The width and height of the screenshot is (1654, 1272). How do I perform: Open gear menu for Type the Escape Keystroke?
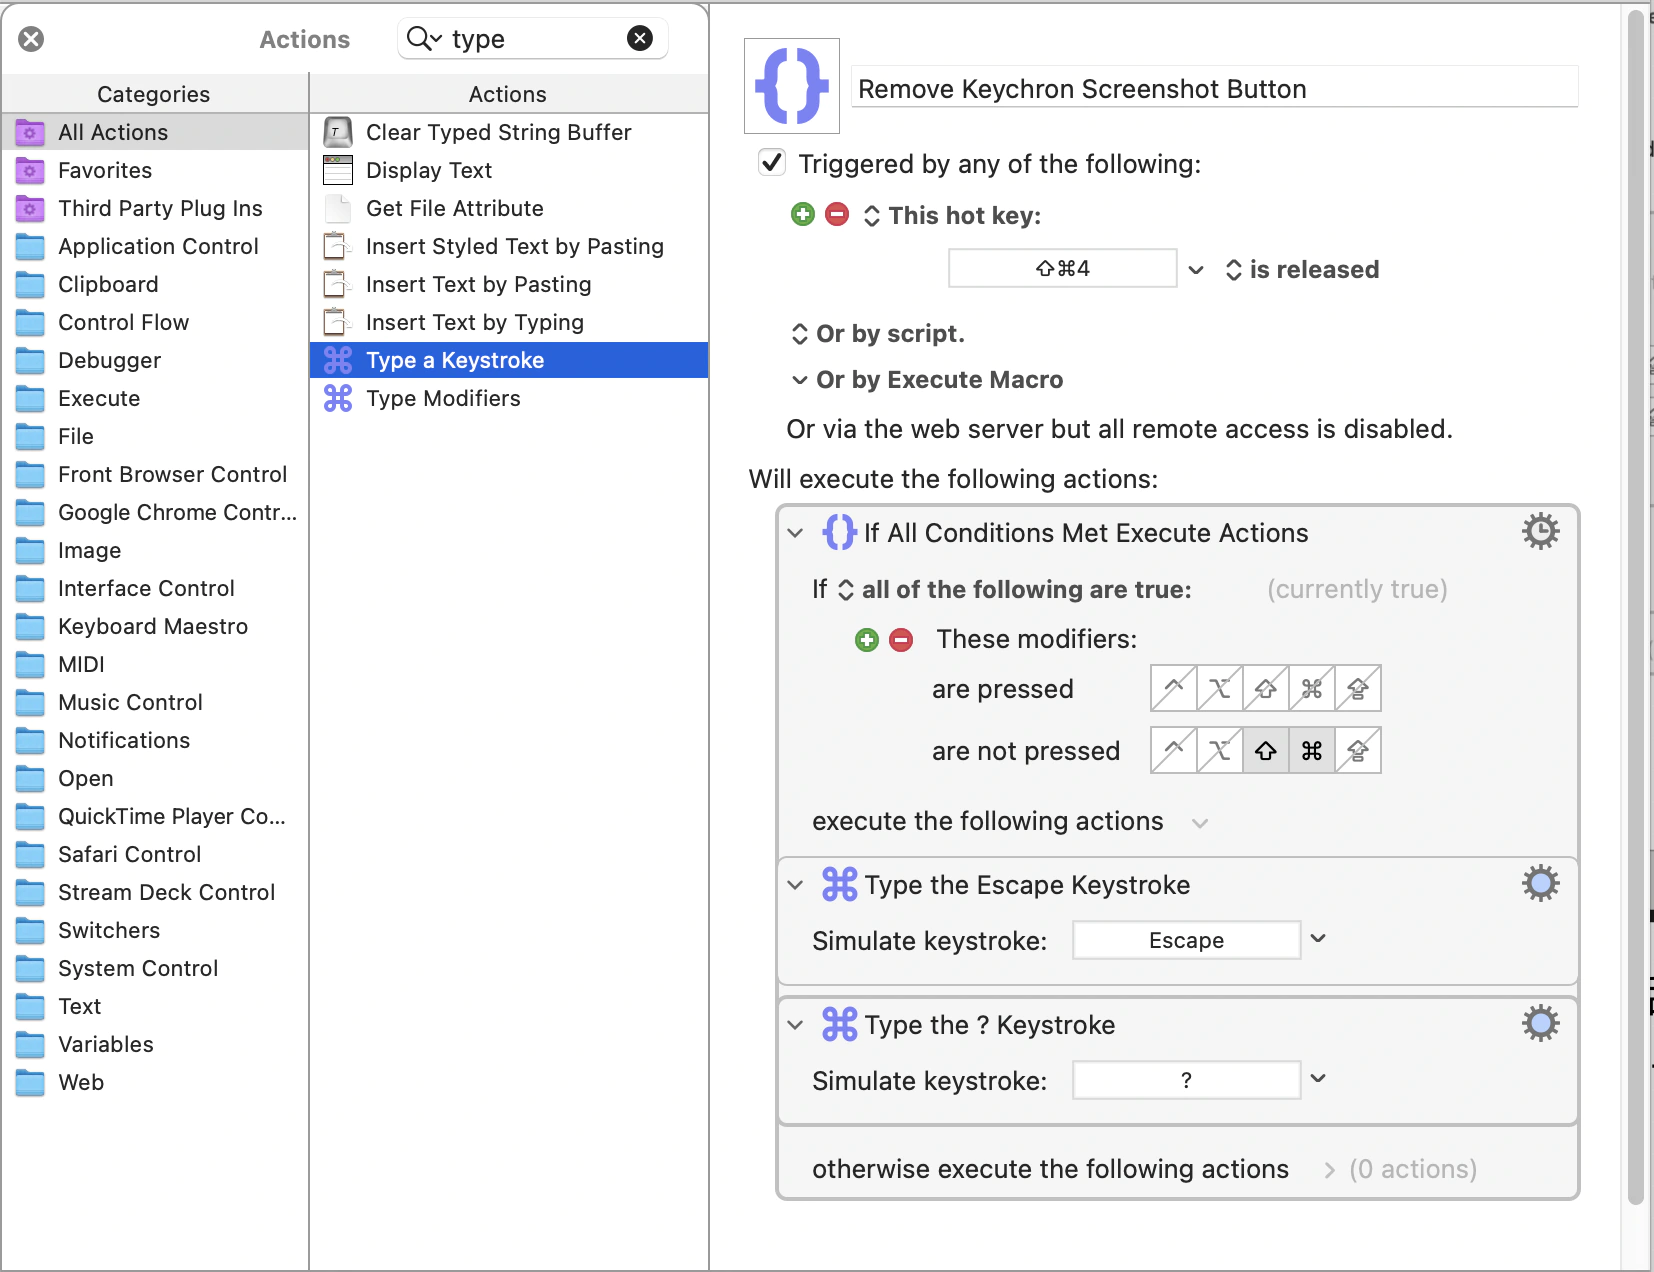1540,884
